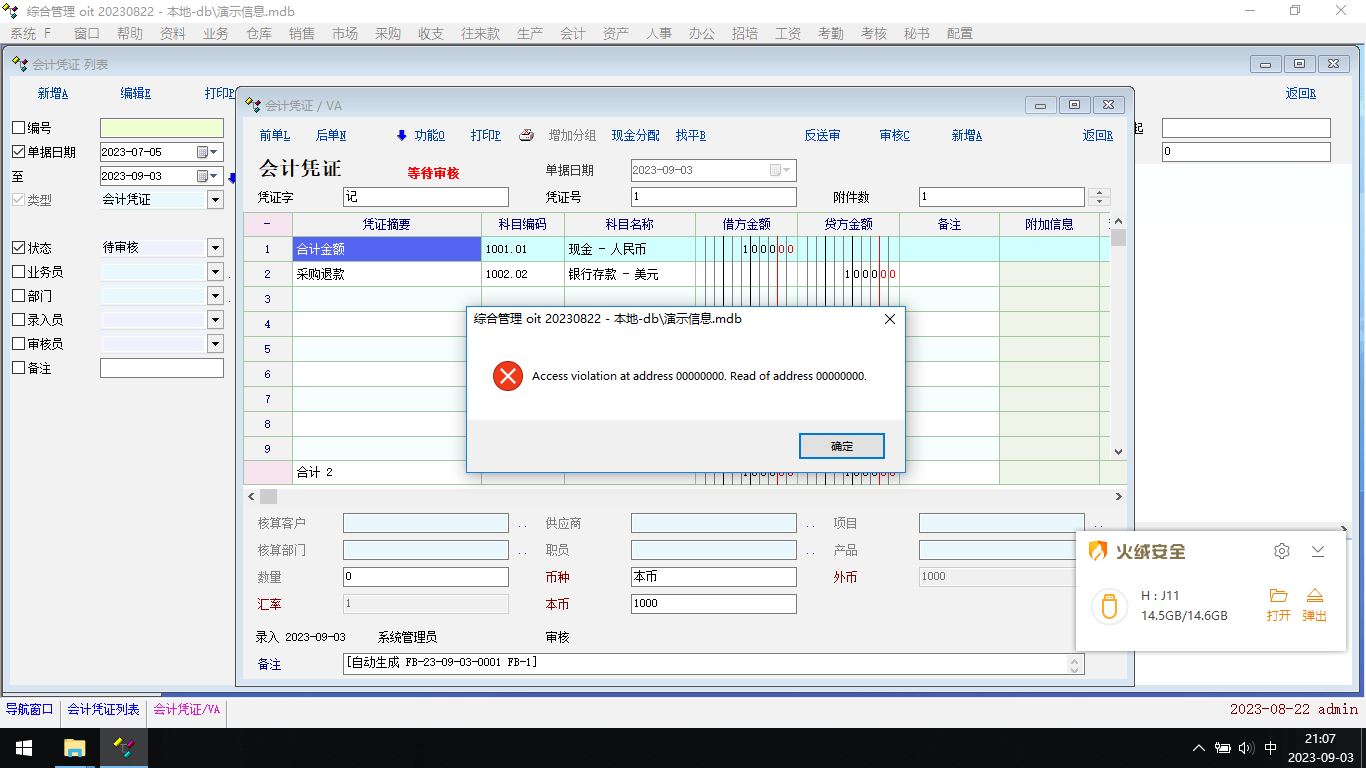Screen dimensions: 1366x768
Task: Uncheck the 状态 filter checkbox
Action: point(18,248)
